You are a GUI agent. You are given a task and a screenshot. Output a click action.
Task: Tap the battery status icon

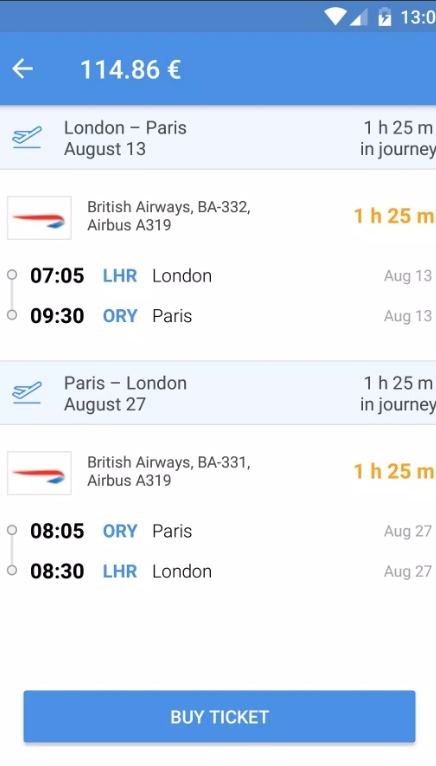[x=385, y=17]
